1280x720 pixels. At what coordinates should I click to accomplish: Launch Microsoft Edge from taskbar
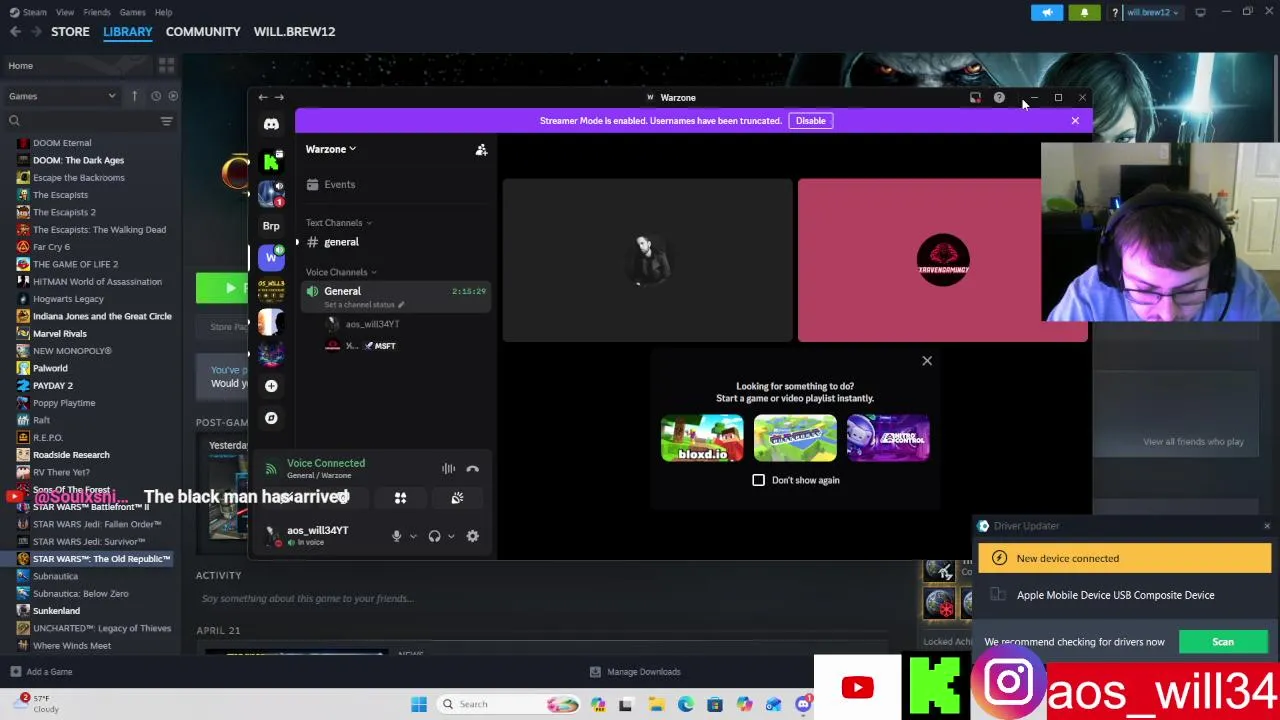[685, 704]
